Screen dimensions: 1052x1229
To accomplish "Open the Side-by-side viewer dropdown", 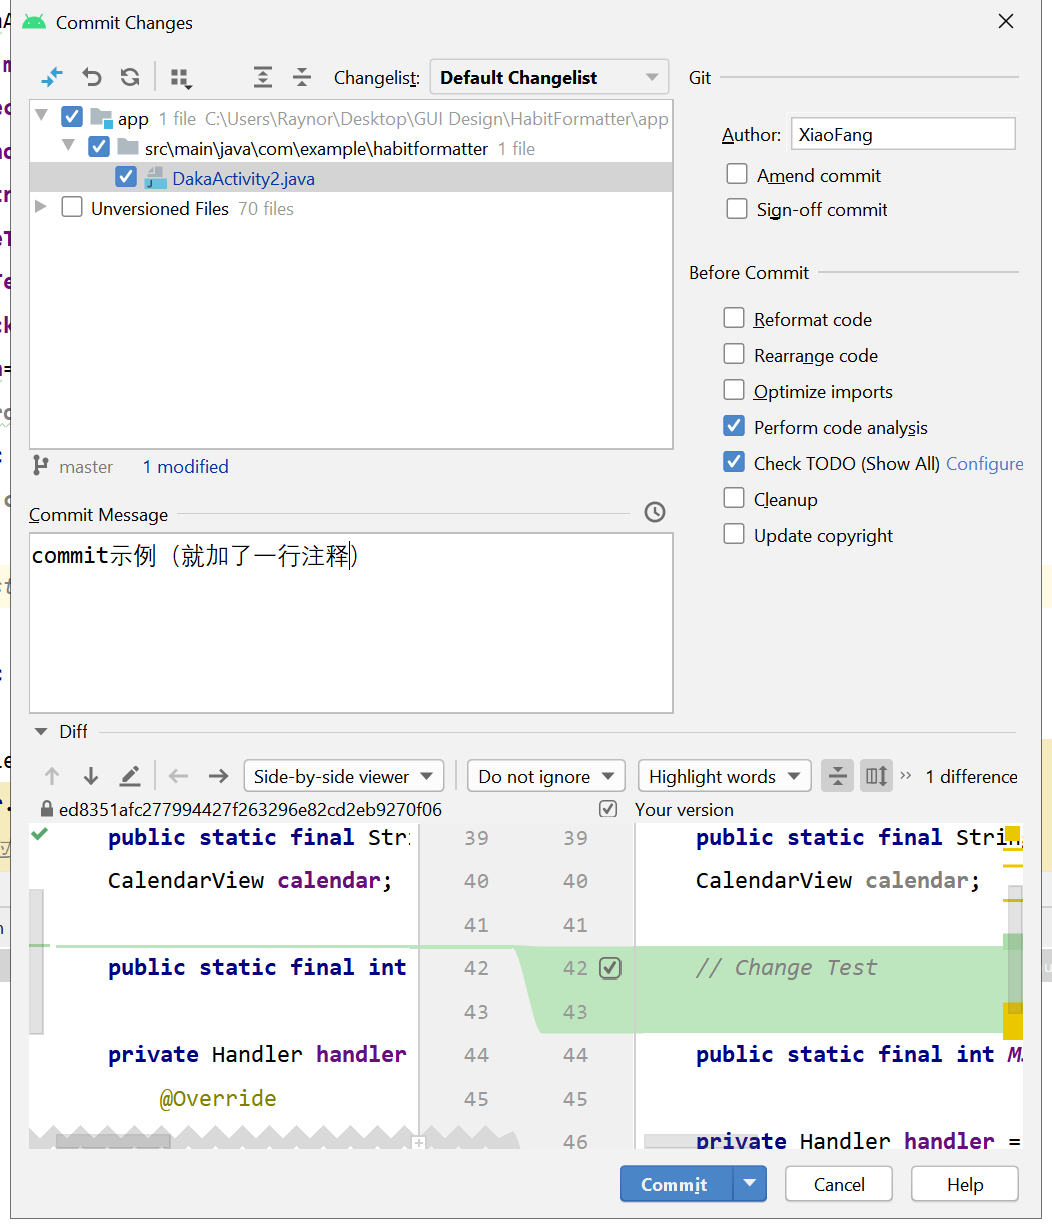I will [343, 776].
